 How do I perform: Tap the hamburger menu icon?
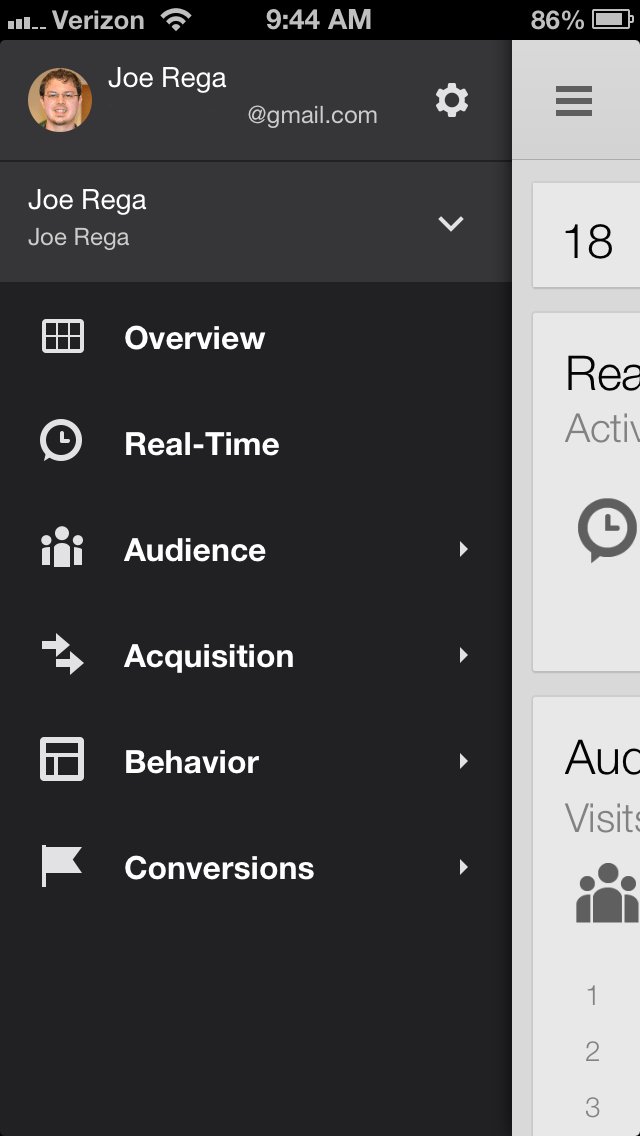(574, 101)
